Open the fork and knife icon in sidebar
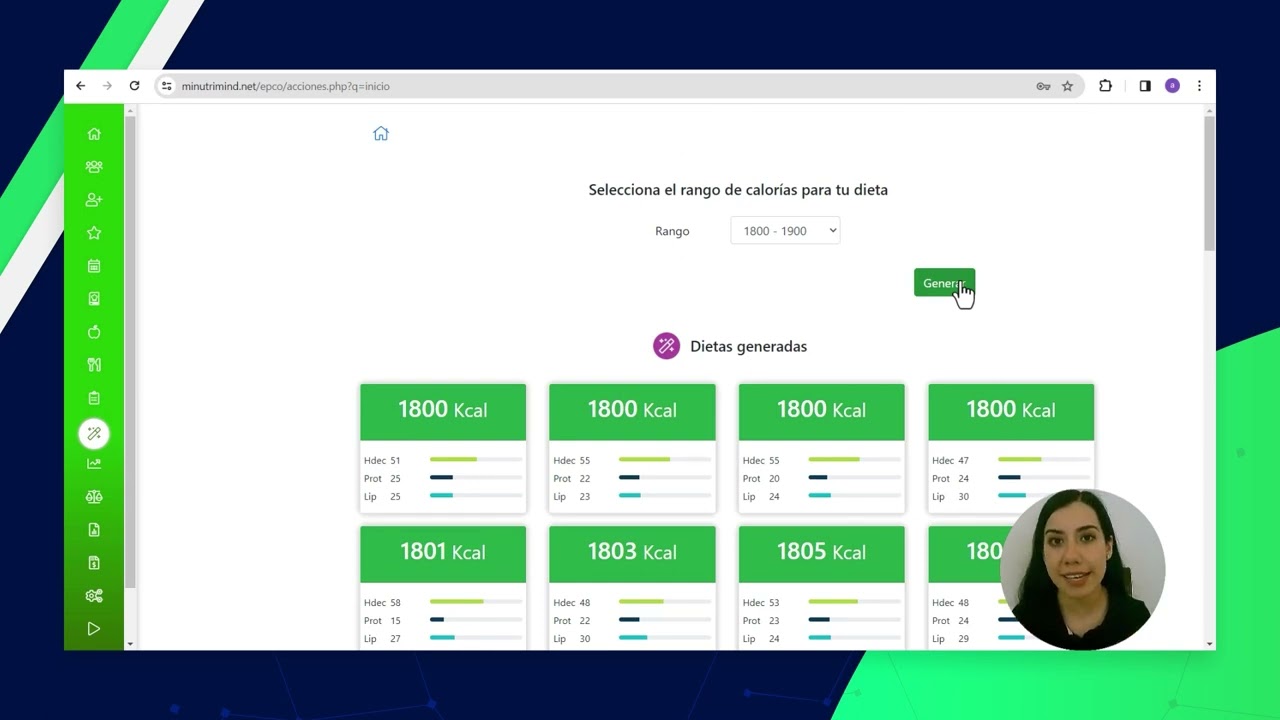 point(94,365)
